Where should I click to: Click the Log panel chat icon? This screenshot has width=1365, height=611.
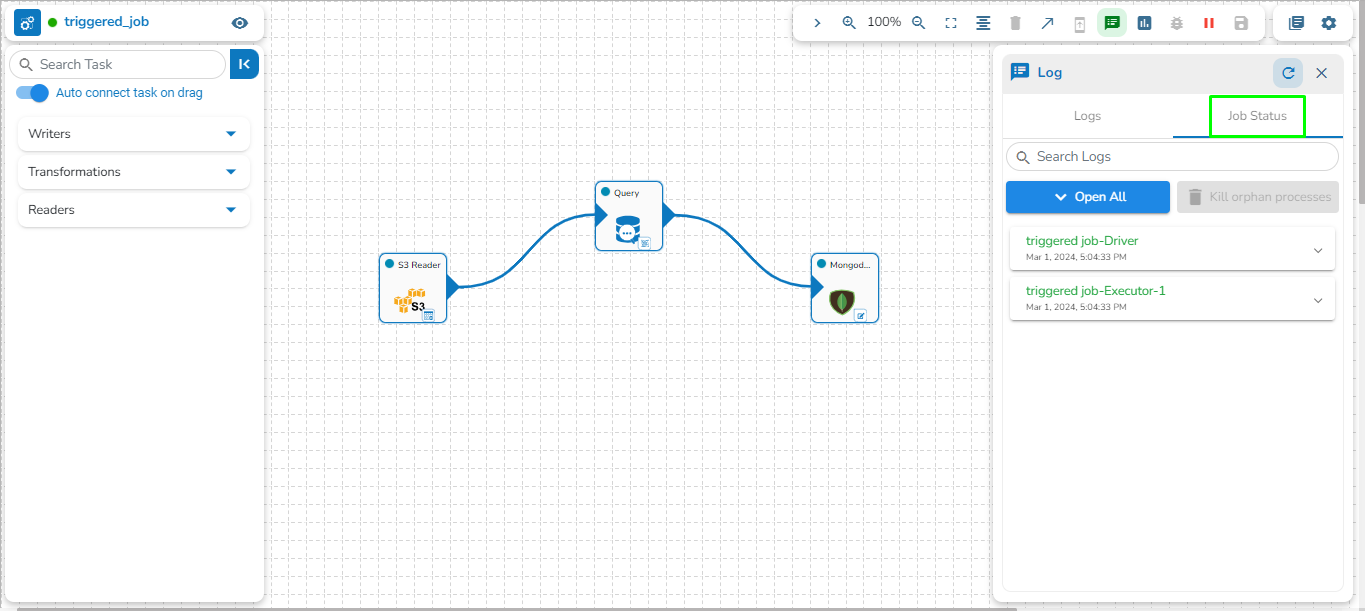pyautogui.click(x=1020, y=72)
